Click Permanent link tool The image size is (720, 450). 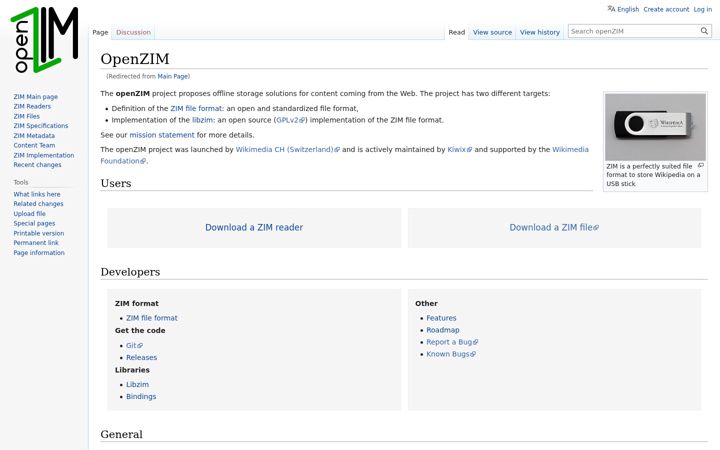pos(36,243)
